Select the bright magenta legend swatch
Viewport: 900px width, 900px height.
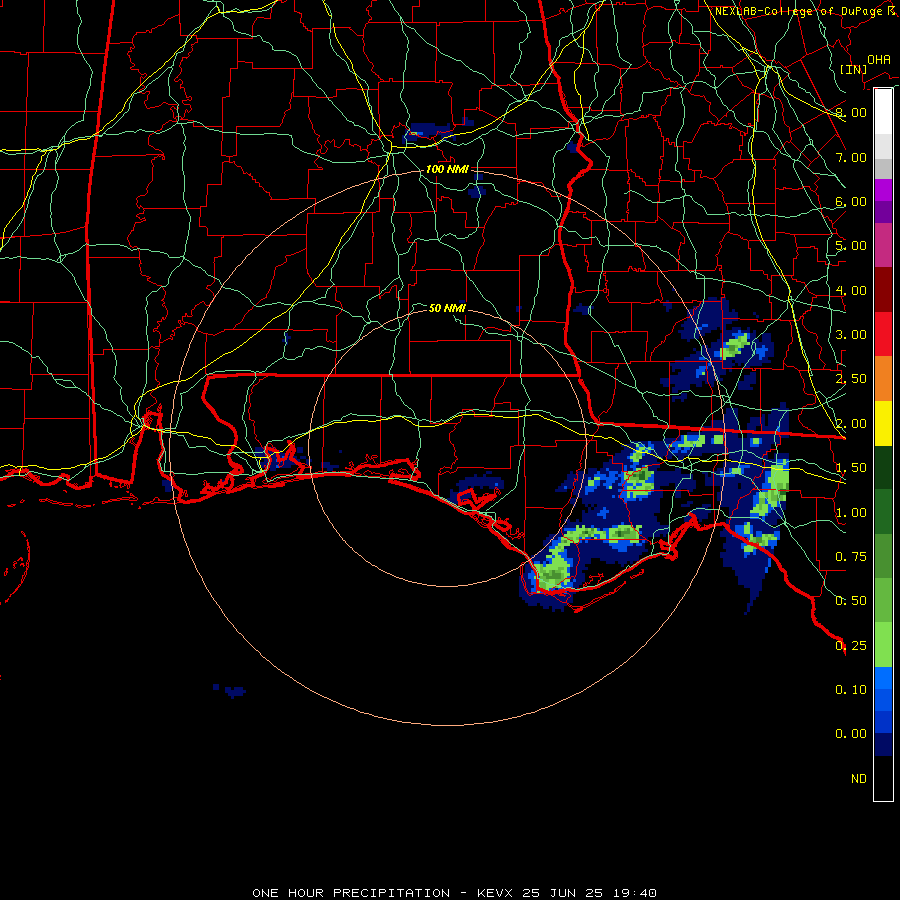883,190
